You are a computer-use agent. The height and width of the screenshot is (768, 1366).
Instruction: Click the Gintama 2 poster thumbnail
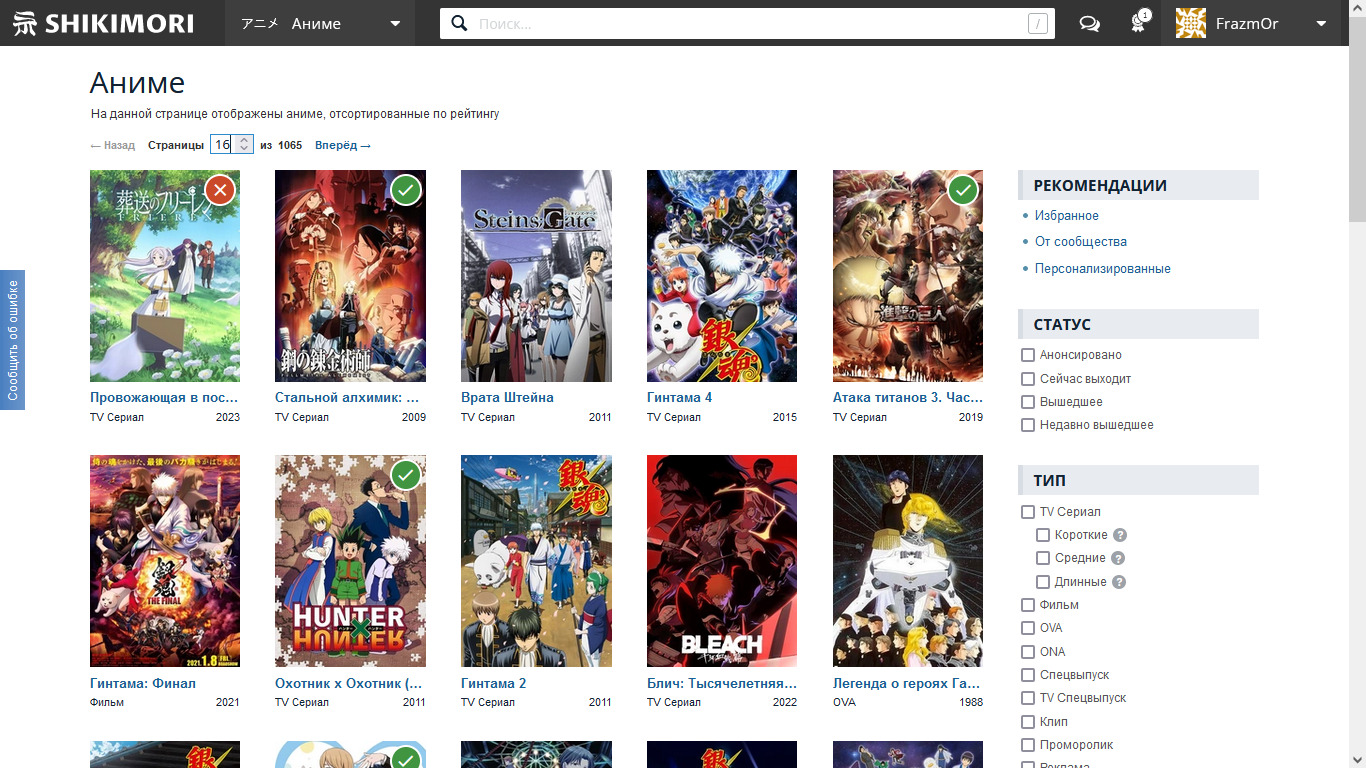tap(536, 561)
